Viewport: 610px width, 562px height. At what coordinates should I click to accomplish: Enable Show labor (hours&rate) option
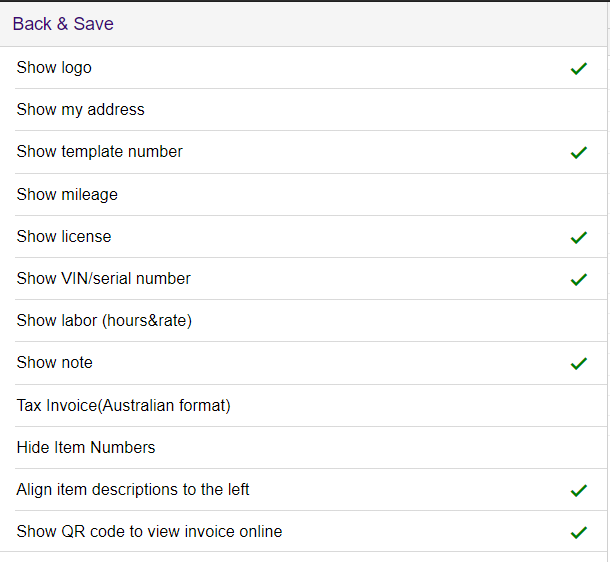click(x=104, y=321)
